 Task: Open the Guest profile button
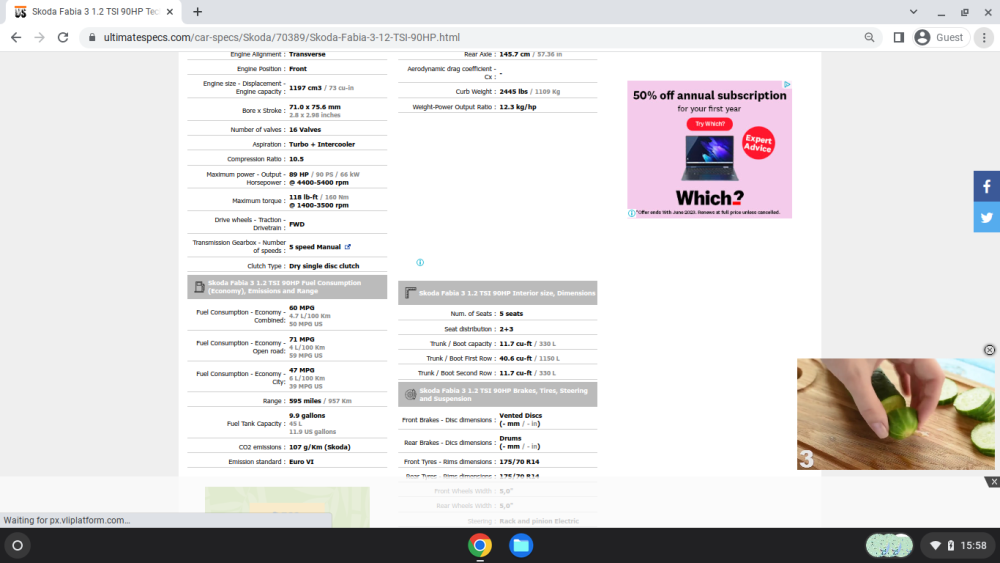(939, 38)
